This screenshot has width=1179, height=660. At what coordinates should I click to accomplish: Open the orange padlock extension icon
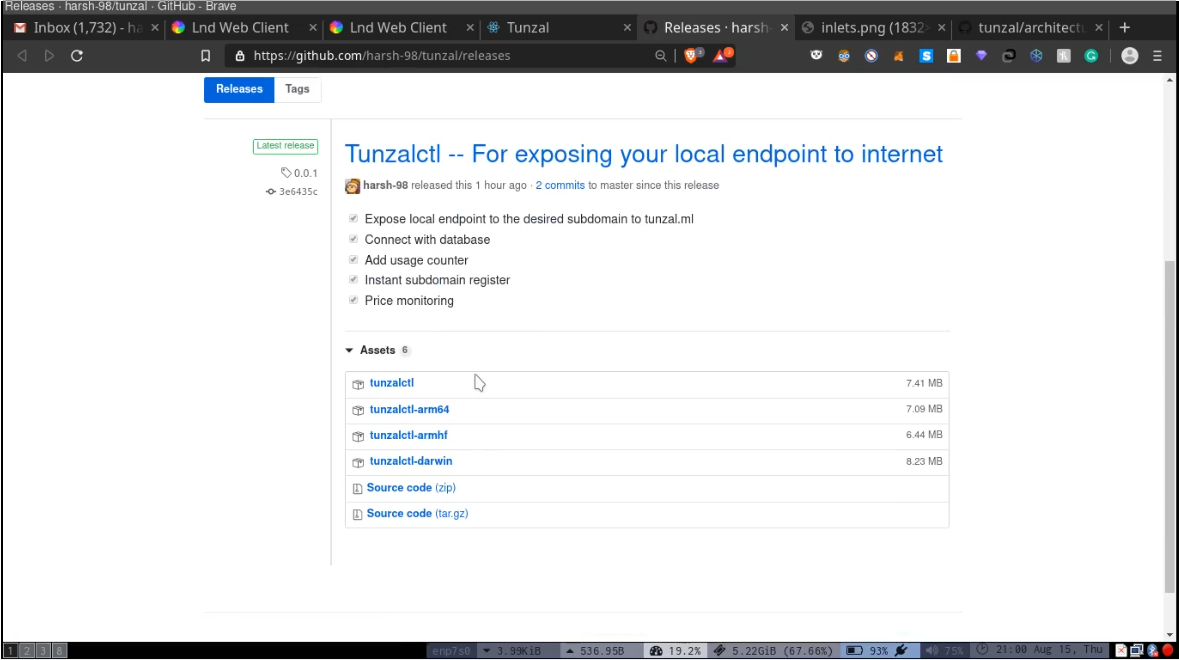pos(953,56)
